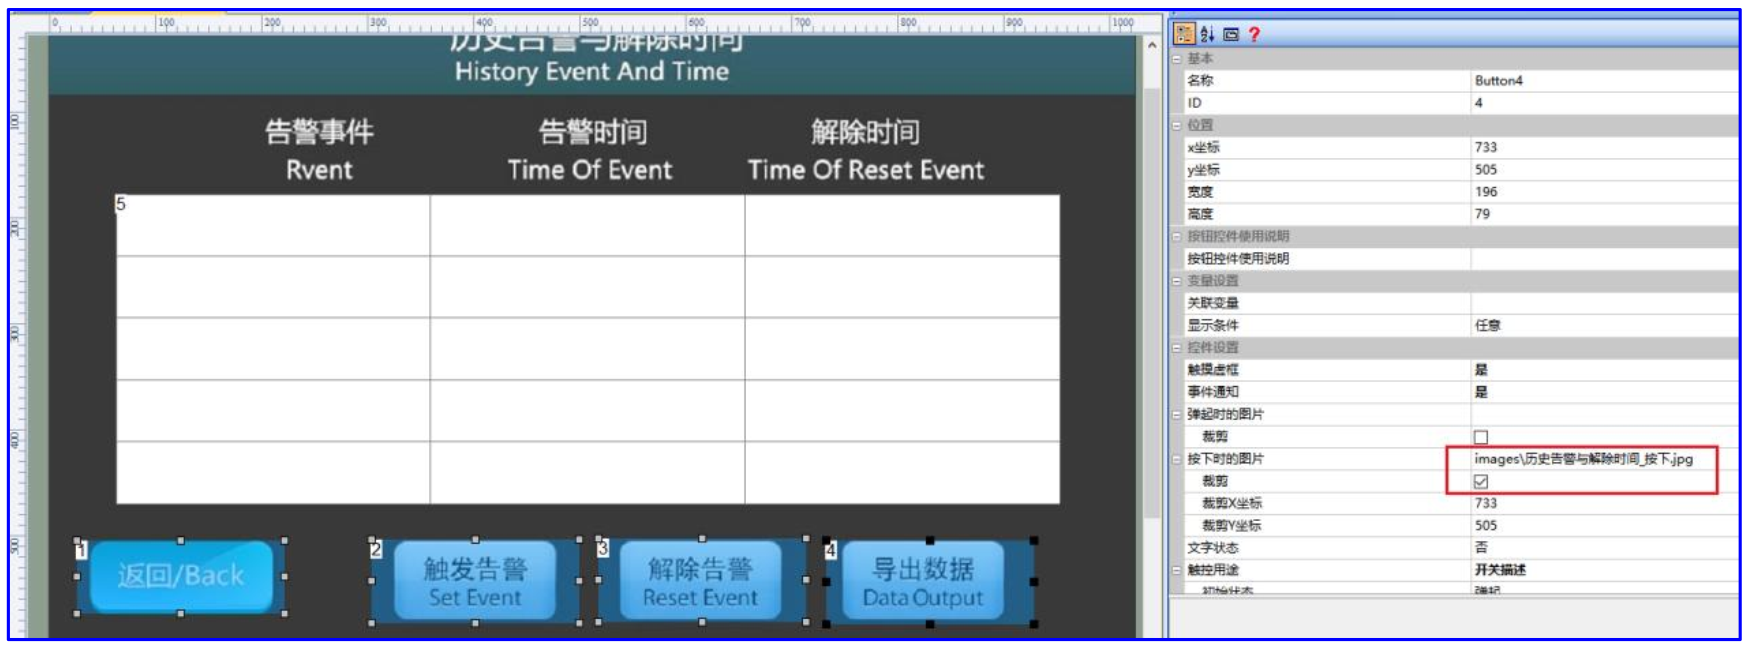Select the 导出数据 Data Output button
Image resolution: width=1744 pixels, height=647 pixels.
pyautogui.click(x=923, y=581)
